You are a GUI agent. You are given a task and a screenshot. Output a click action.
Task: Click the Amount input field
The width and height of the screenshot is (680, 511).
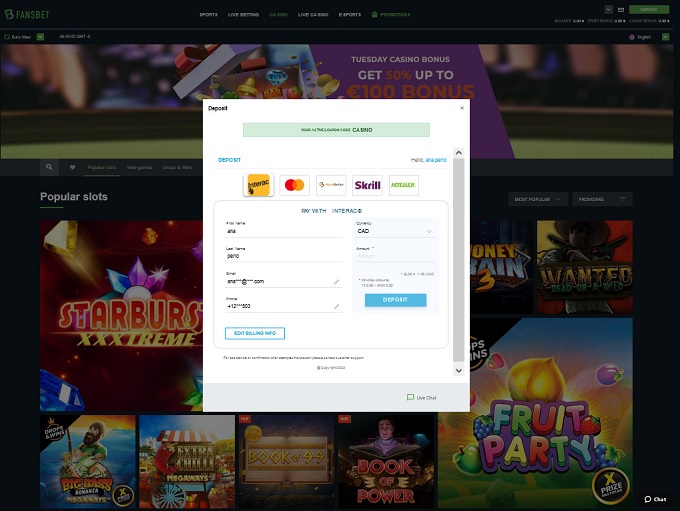click(396, 256)
